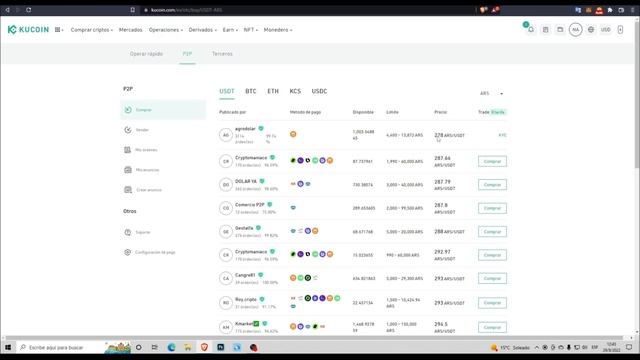Image resolution: width=640 pixels, height=360 pixels.
Task: Click Comprar on the Comercio P2P offer
Action: pos(492,208)
